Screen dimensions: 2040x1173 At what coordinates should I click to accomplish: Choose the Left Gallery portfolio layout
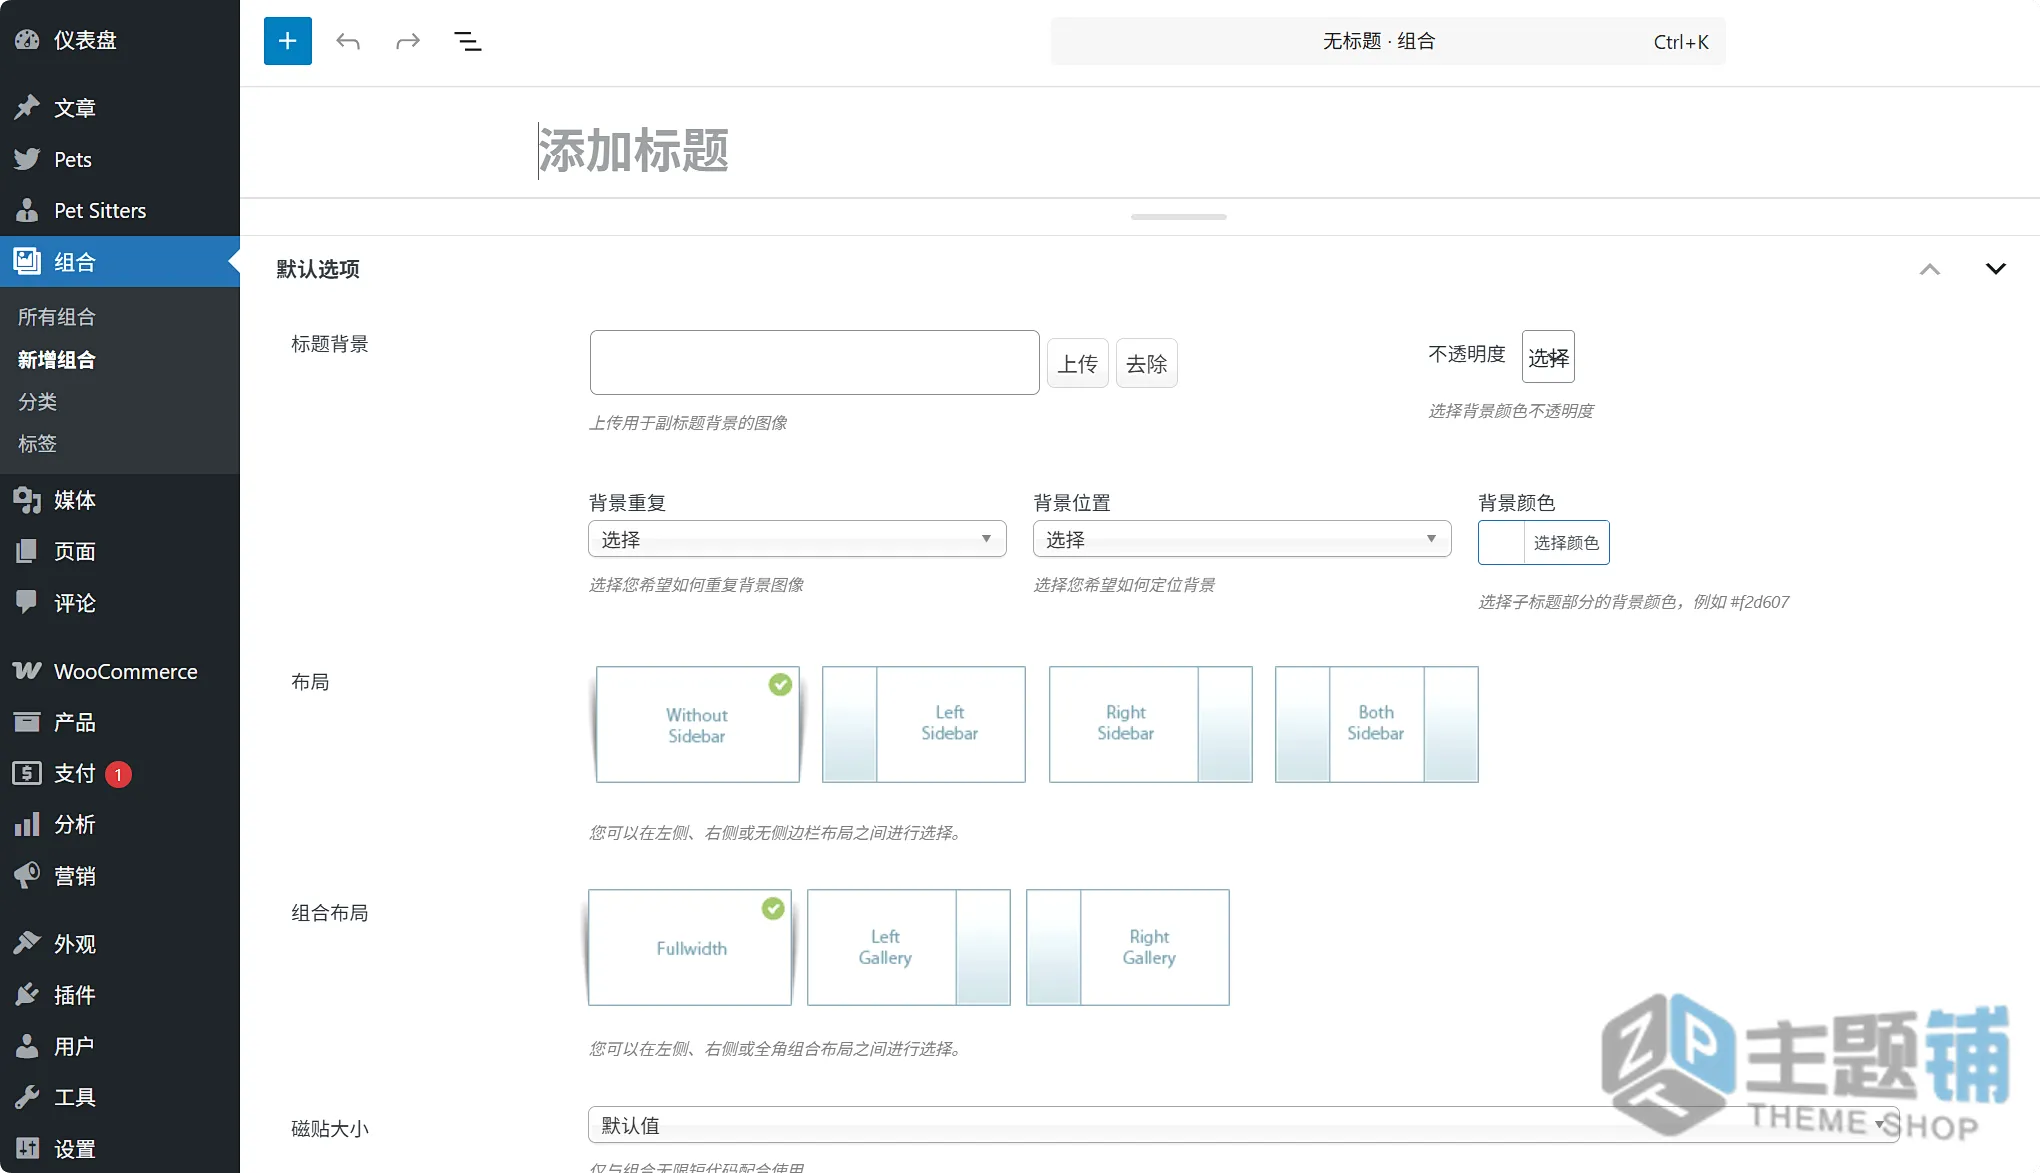(909, 948)
